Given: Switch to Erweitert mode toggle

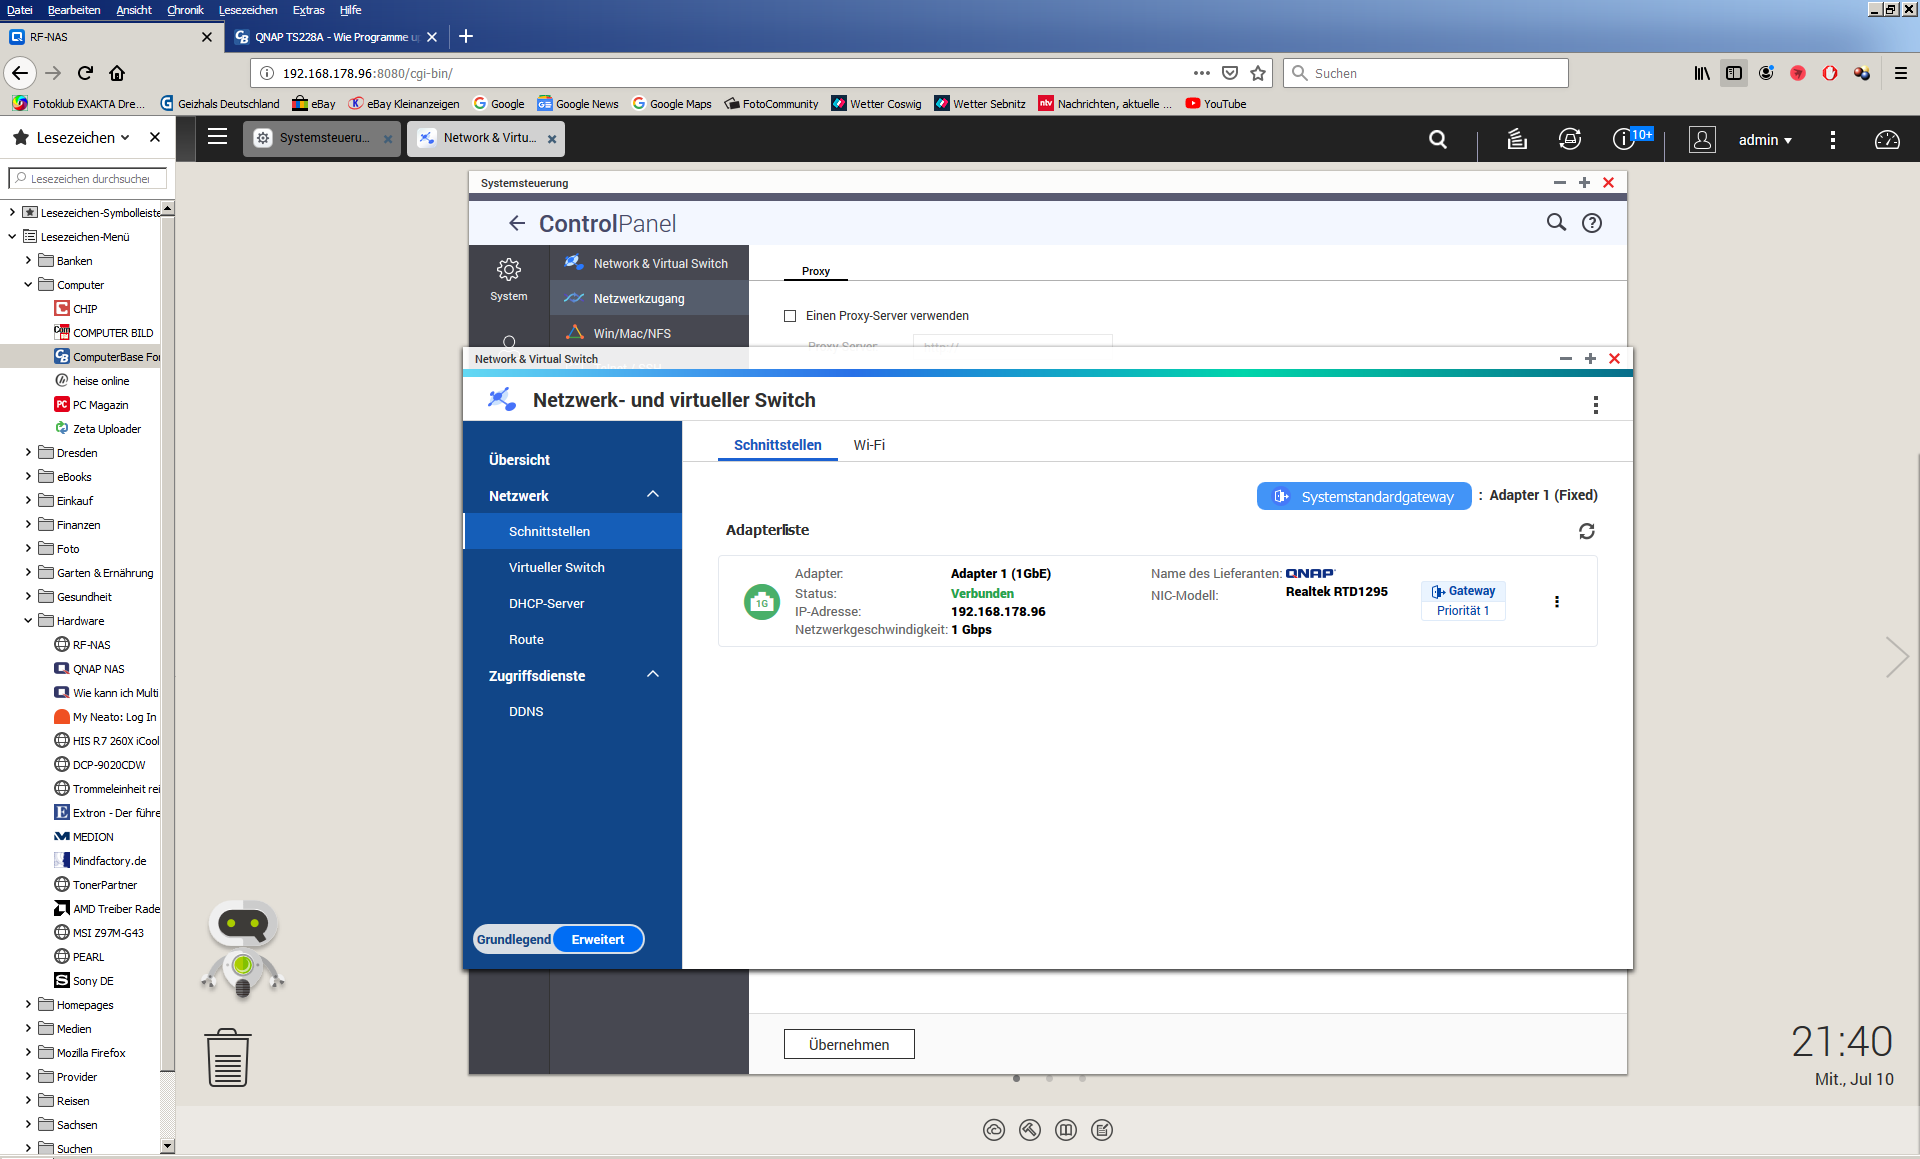Looking at the screenshot, I should click(x=597, y=939).
